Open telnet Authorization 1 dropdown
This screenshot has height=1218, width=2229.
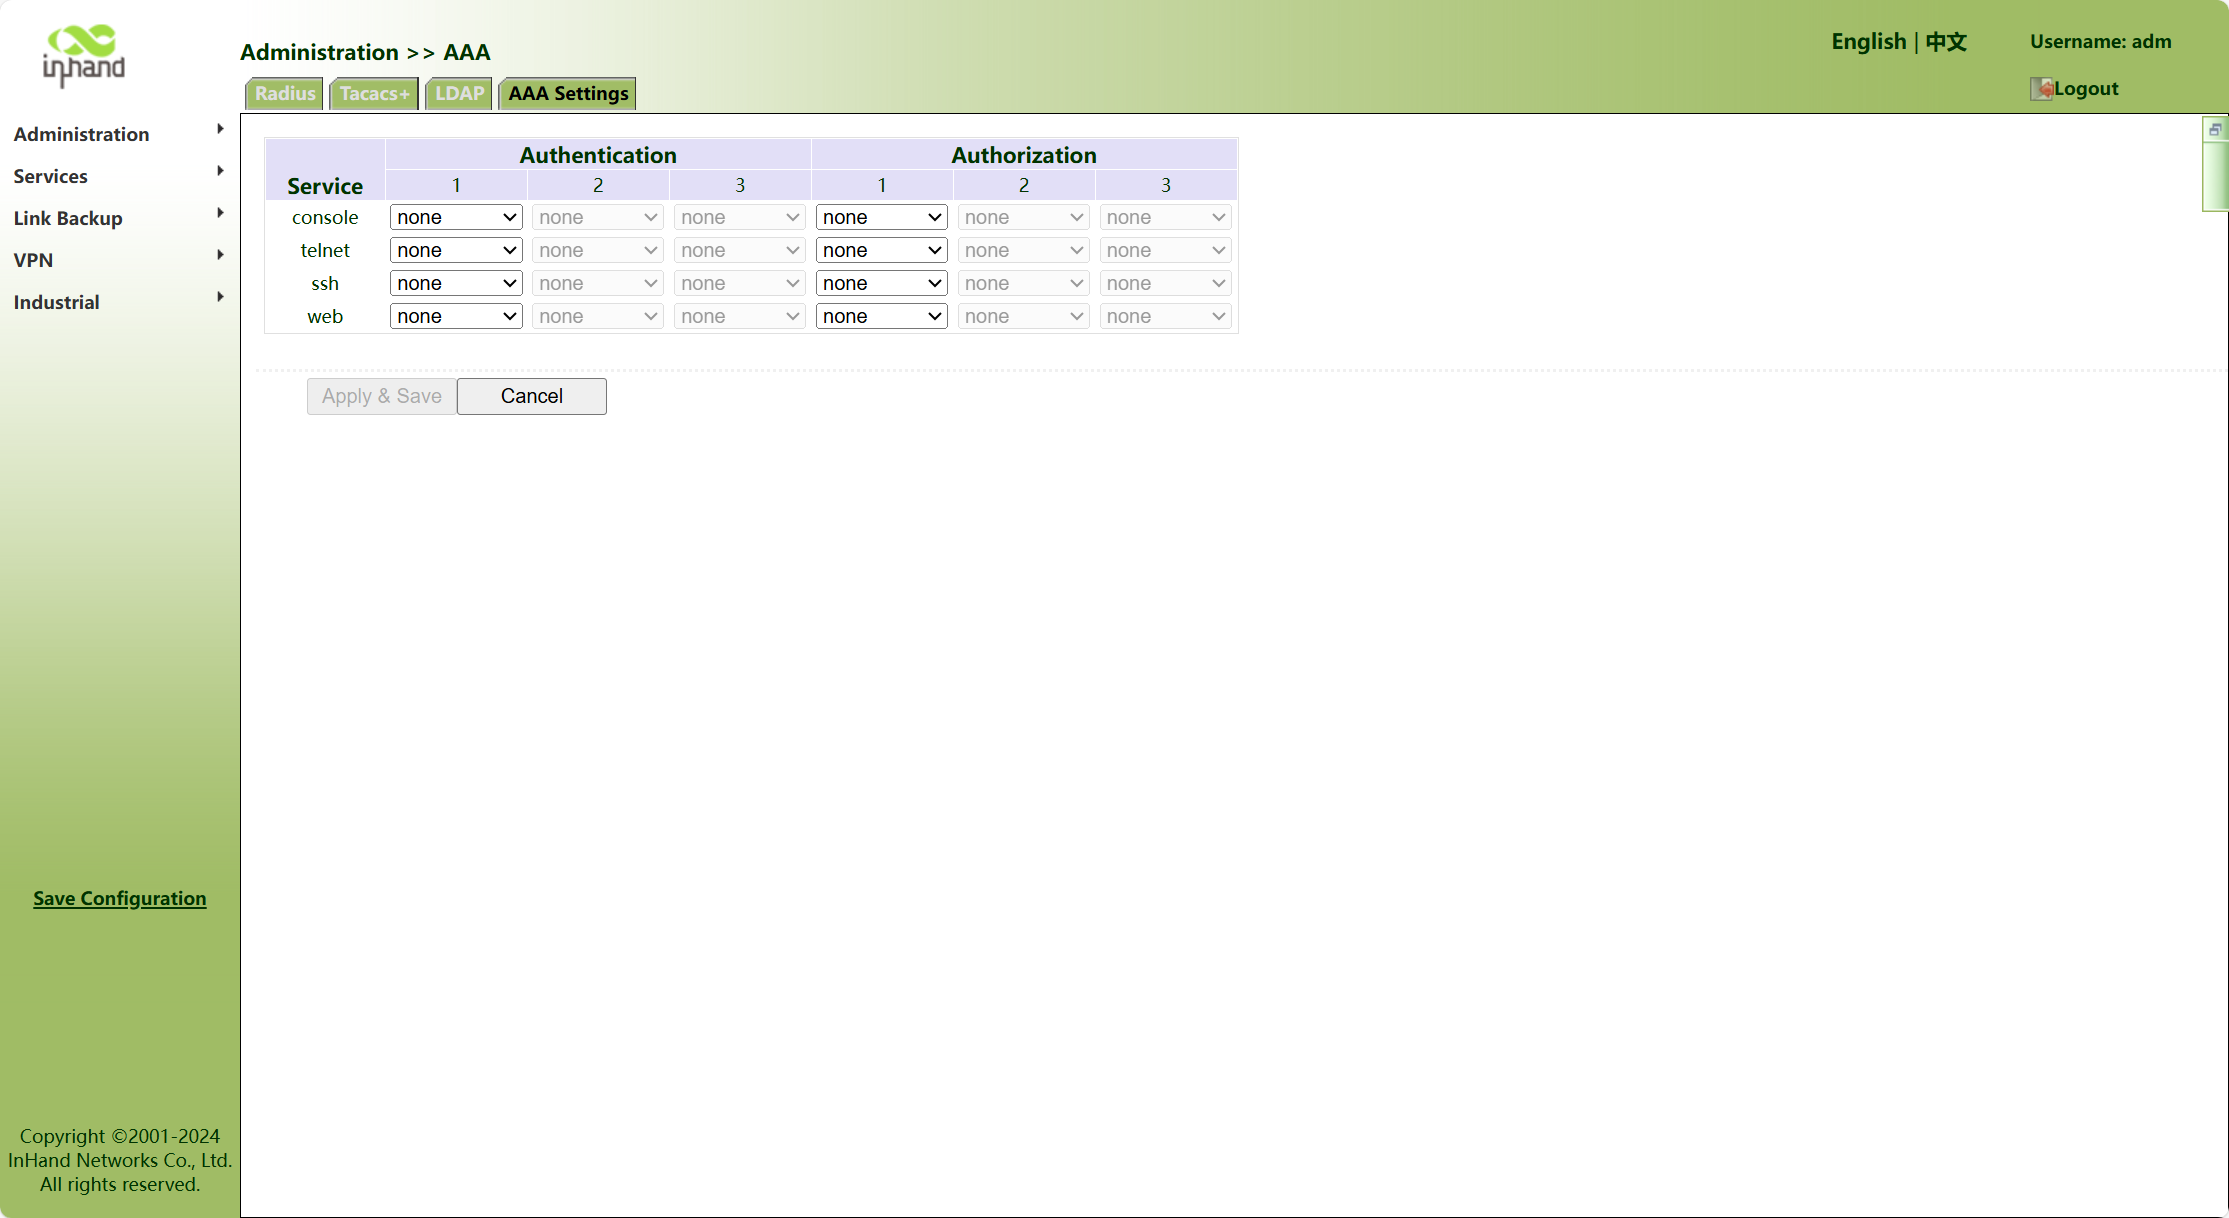coord(881,250)
